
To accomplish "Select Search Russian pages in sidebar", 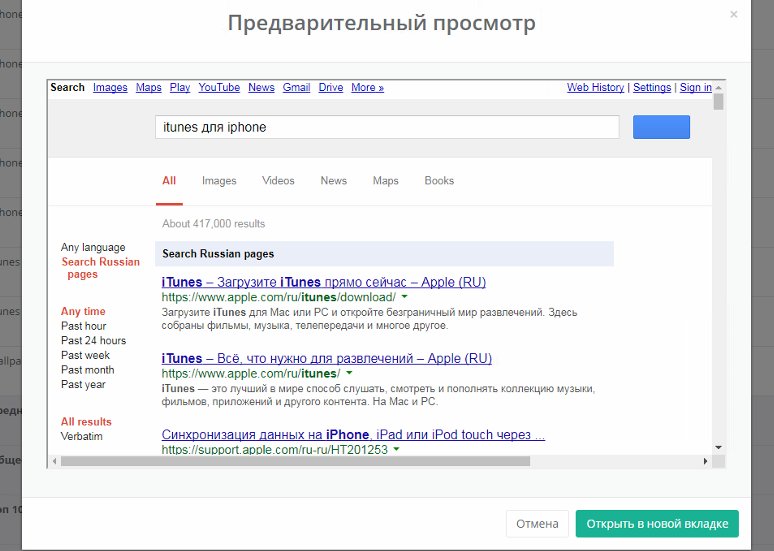I will pos(101,268).
